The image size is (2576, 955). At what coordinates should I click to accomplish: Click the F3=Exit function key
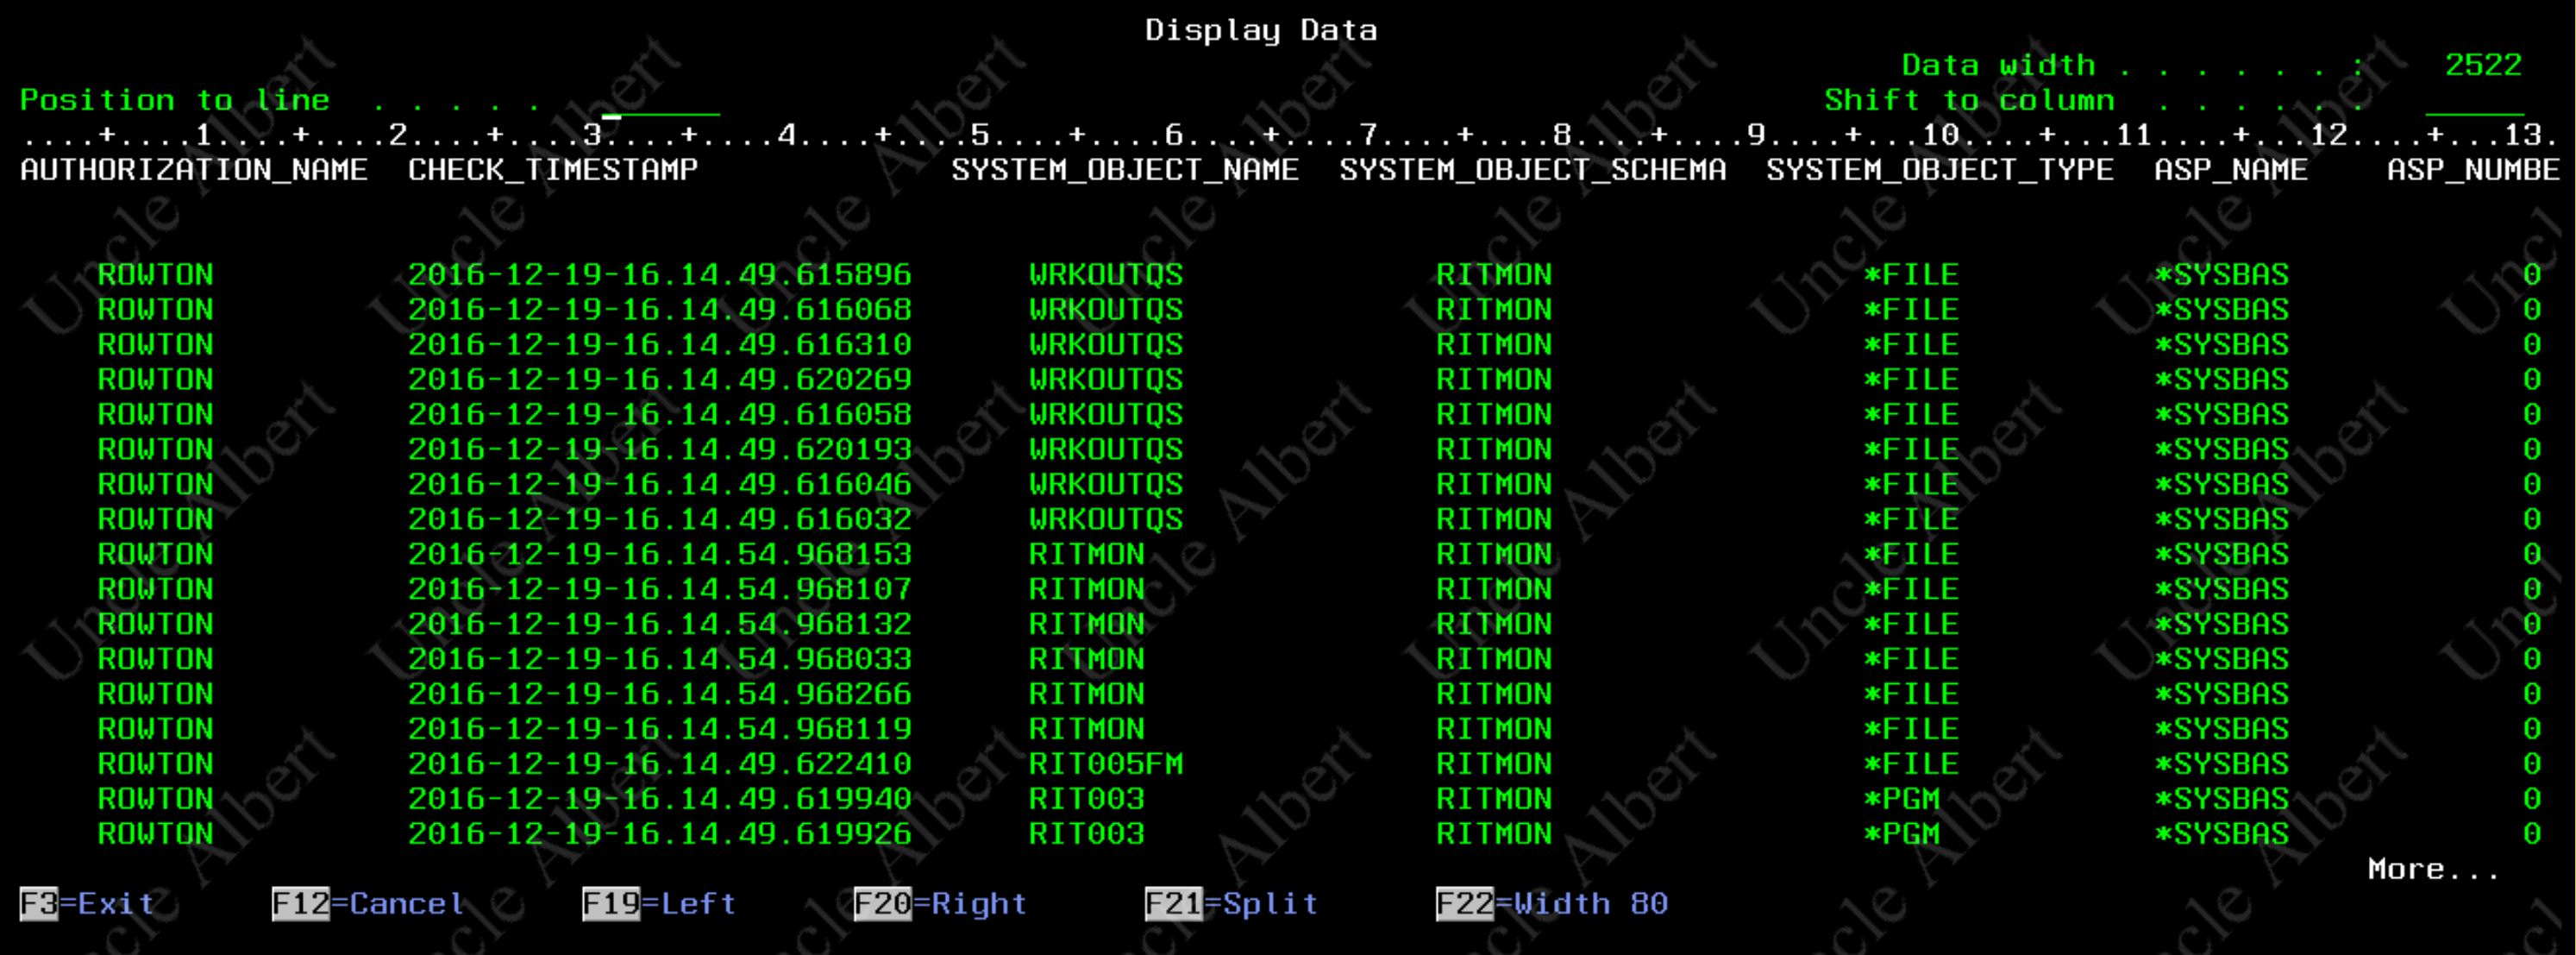(87, 904)
